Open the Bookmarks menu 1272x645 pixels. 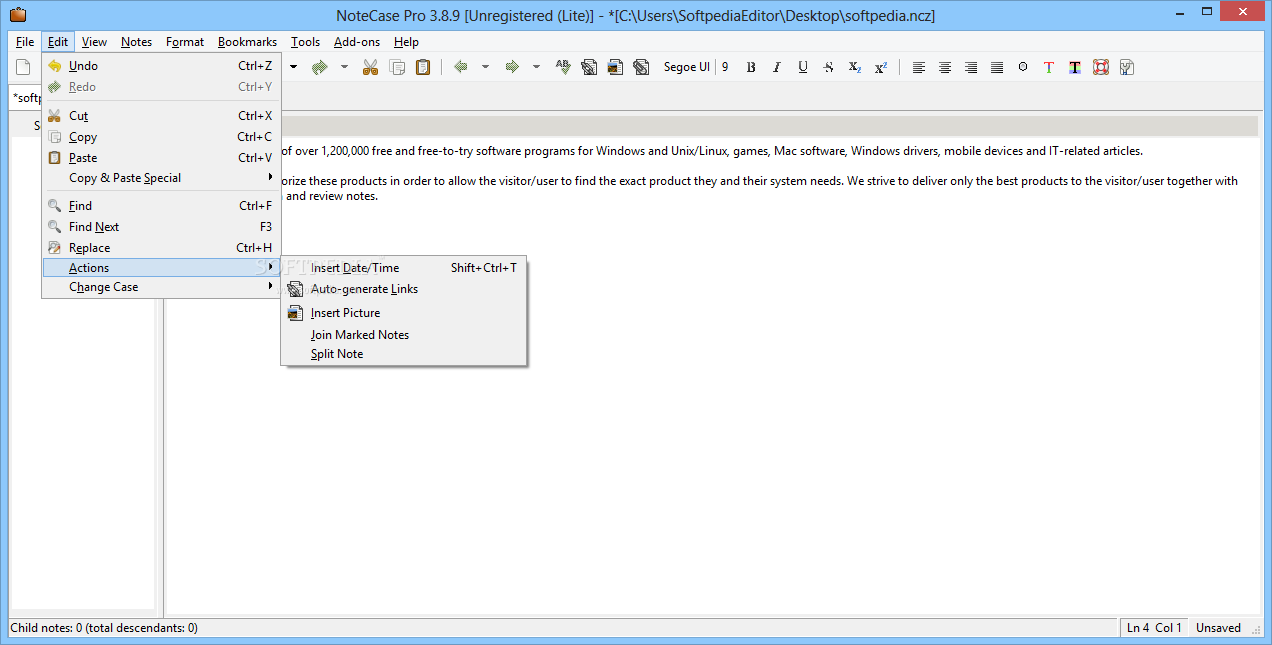coord(247,42)
